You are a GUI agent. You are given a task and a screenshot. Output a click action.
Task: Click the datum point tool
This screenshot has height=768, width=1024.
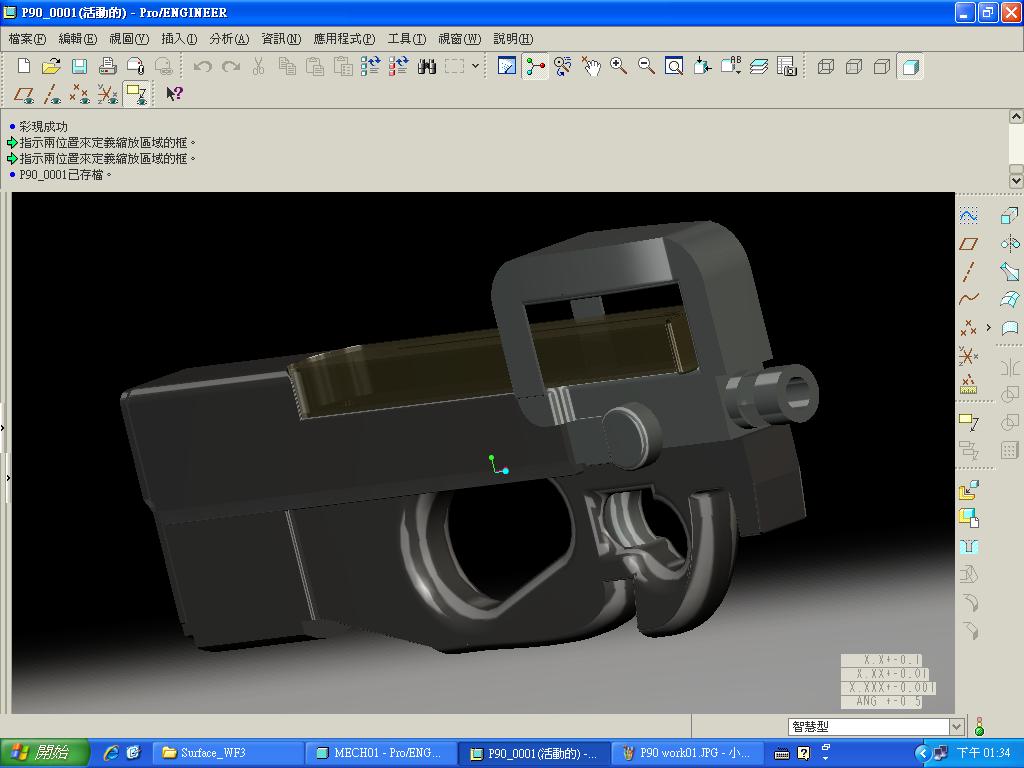tap(968, 327)
